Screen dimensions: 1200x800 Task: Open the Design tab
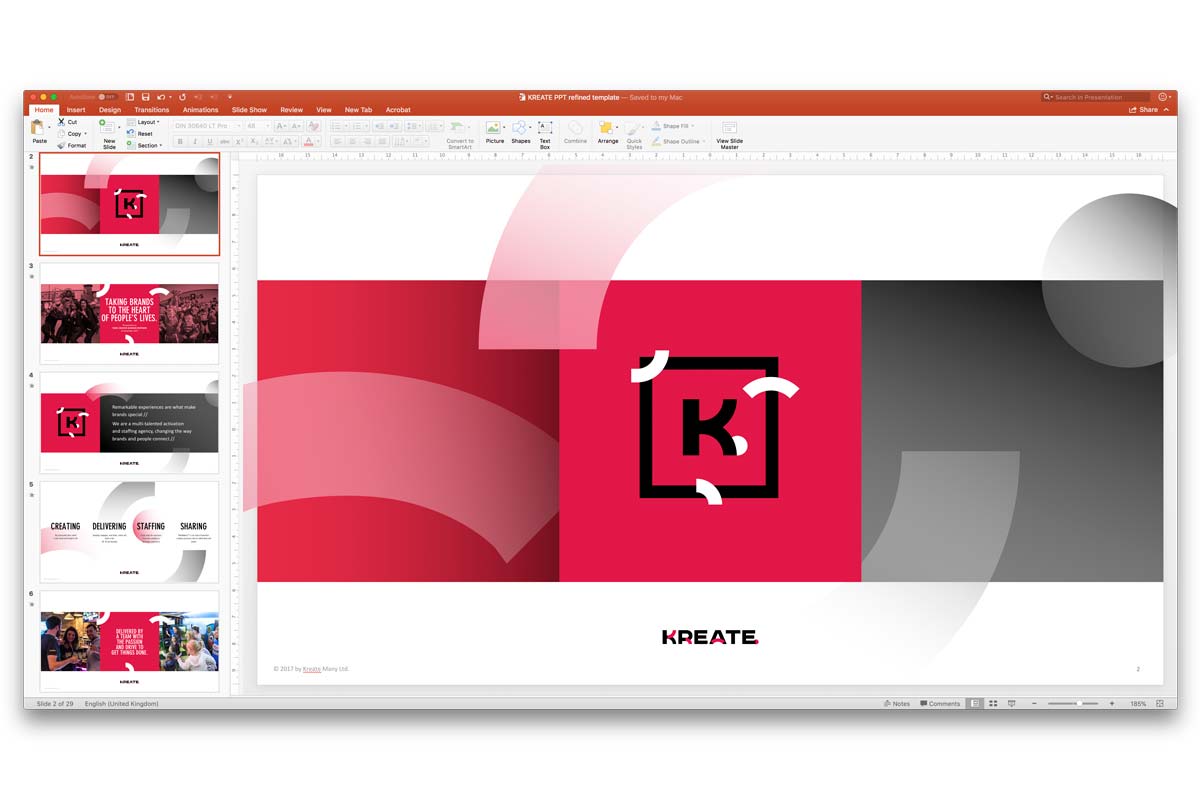coord(110,110)
